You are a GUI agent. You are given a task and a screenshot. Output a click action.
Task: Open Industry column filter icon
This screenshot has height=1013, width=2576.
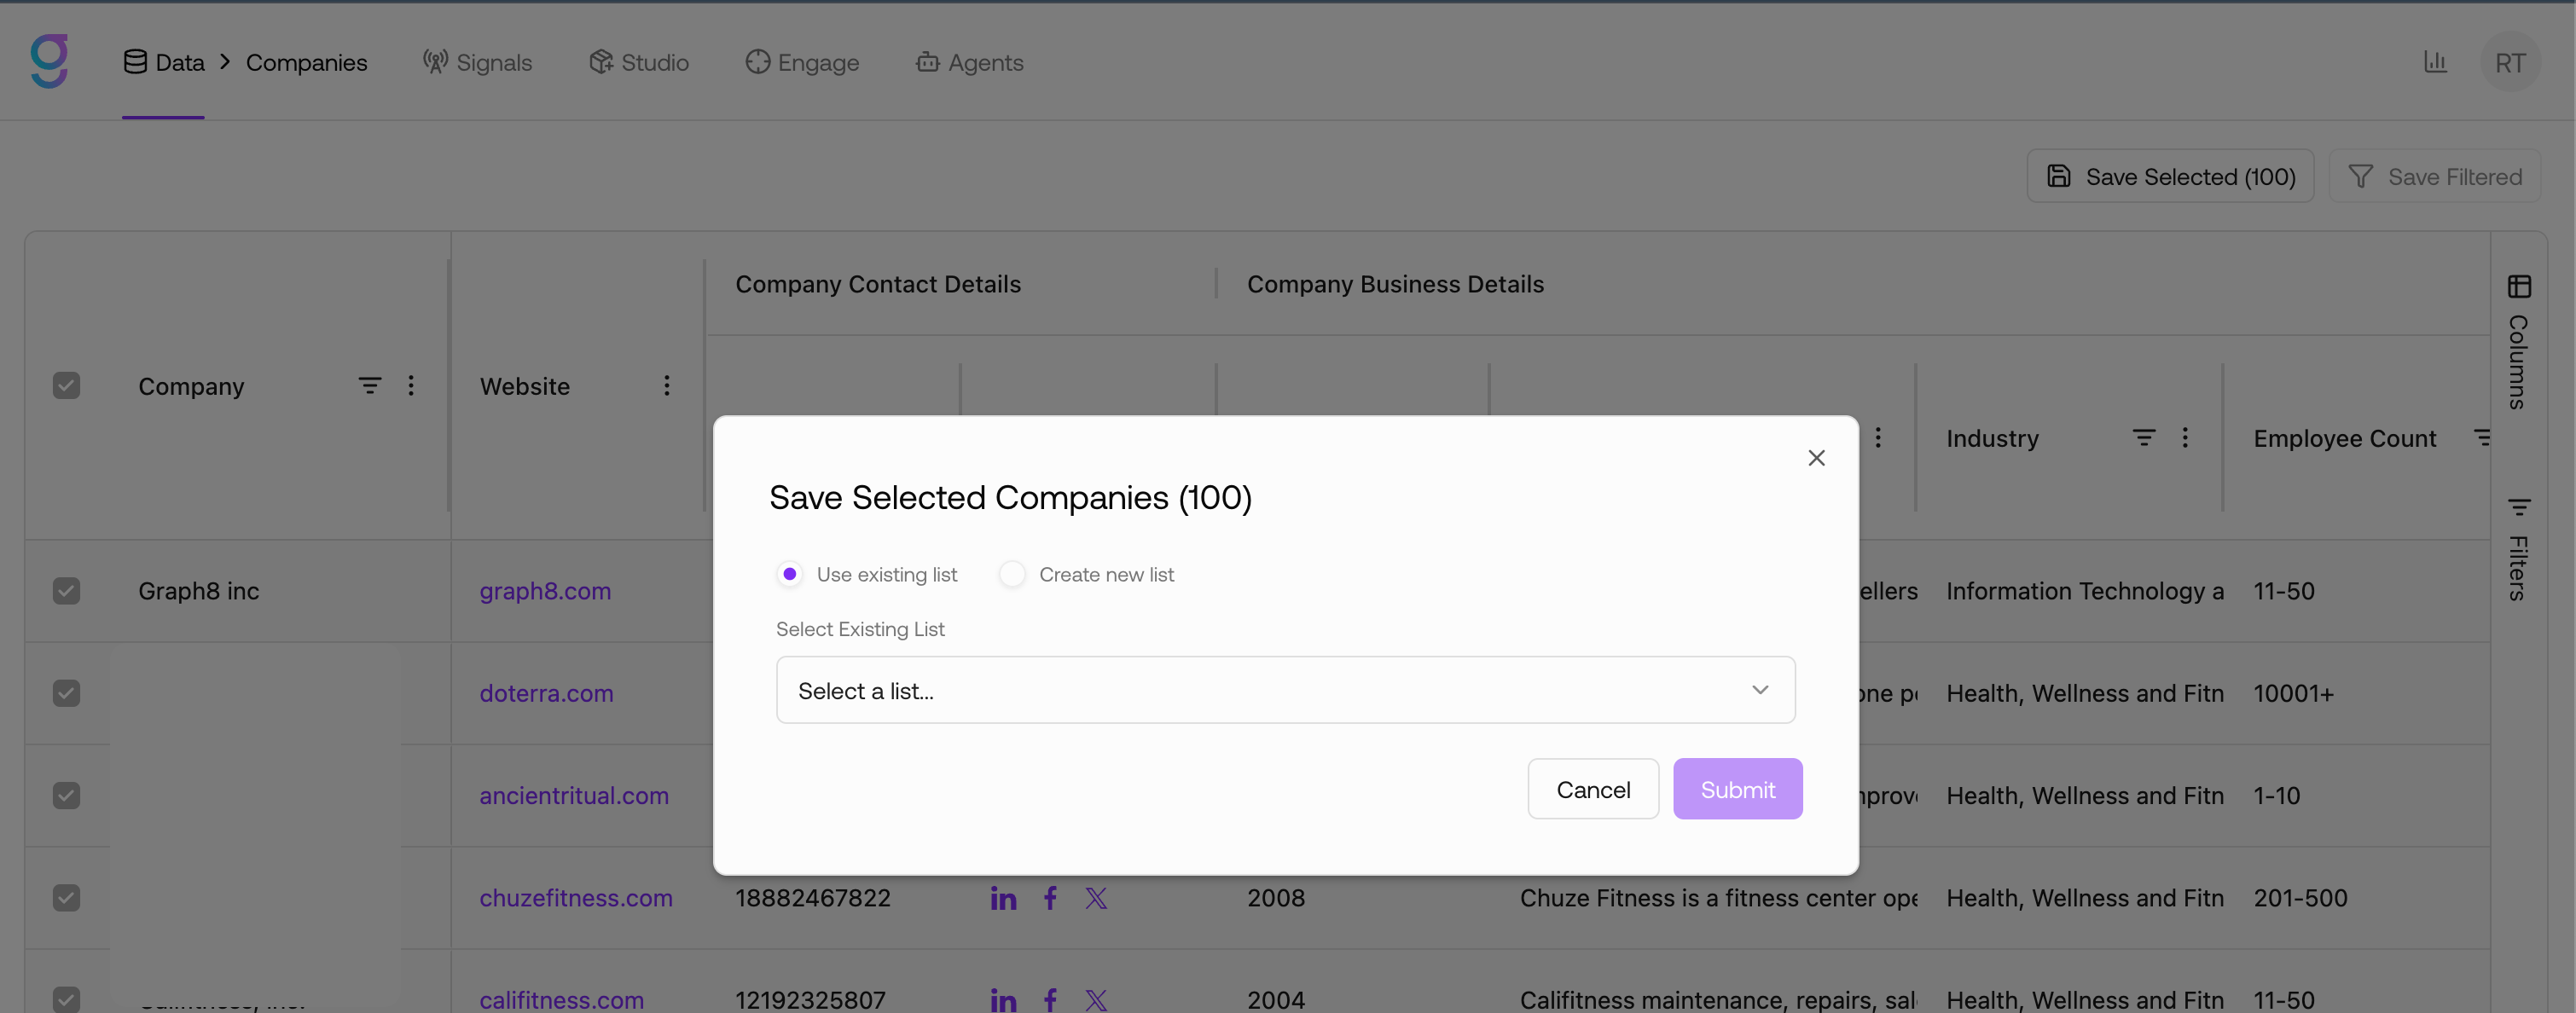[x=2143, y=438]
